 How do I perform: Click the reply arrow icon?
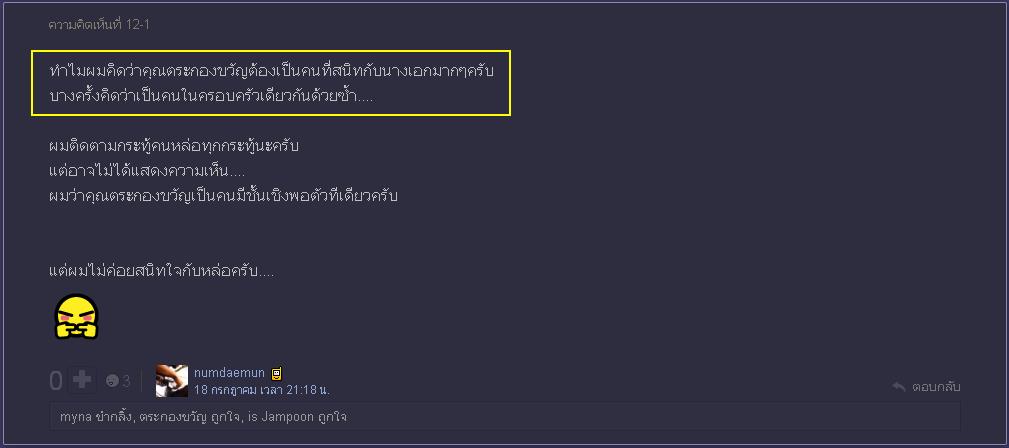[x=899, y=387]
